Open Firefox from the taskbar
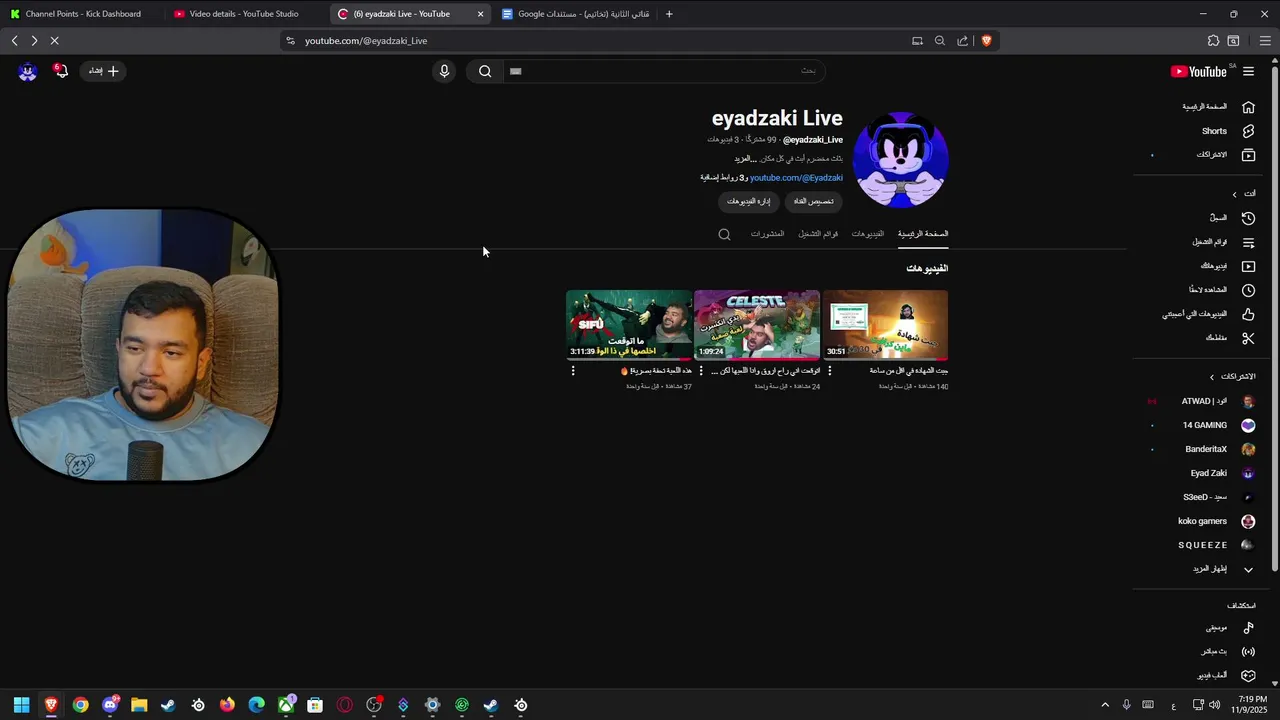 227,705
